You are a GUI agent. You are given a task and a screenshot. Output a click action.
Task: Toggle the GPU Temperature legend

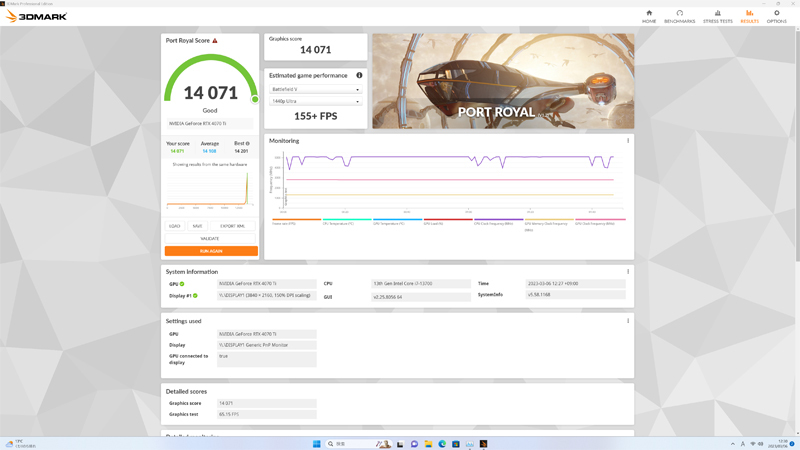pyautogui.click(x=397, y=221)
